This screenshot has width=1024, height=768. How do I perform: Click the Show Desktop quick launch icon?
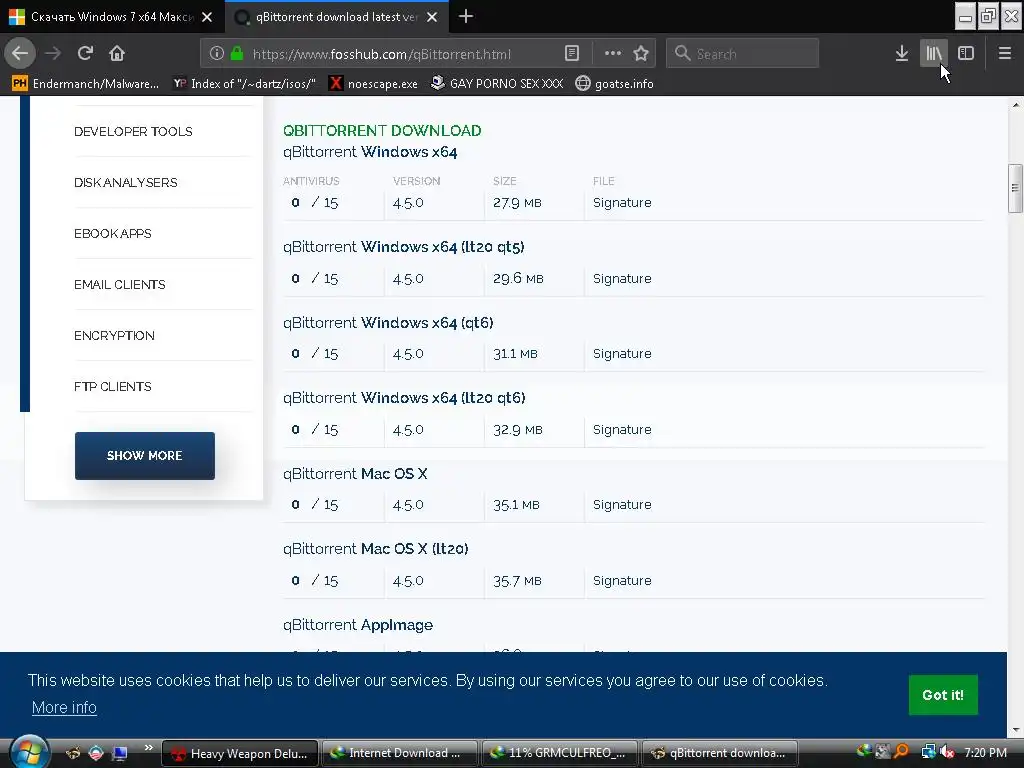pyautogui.click(x=120, y=754)
